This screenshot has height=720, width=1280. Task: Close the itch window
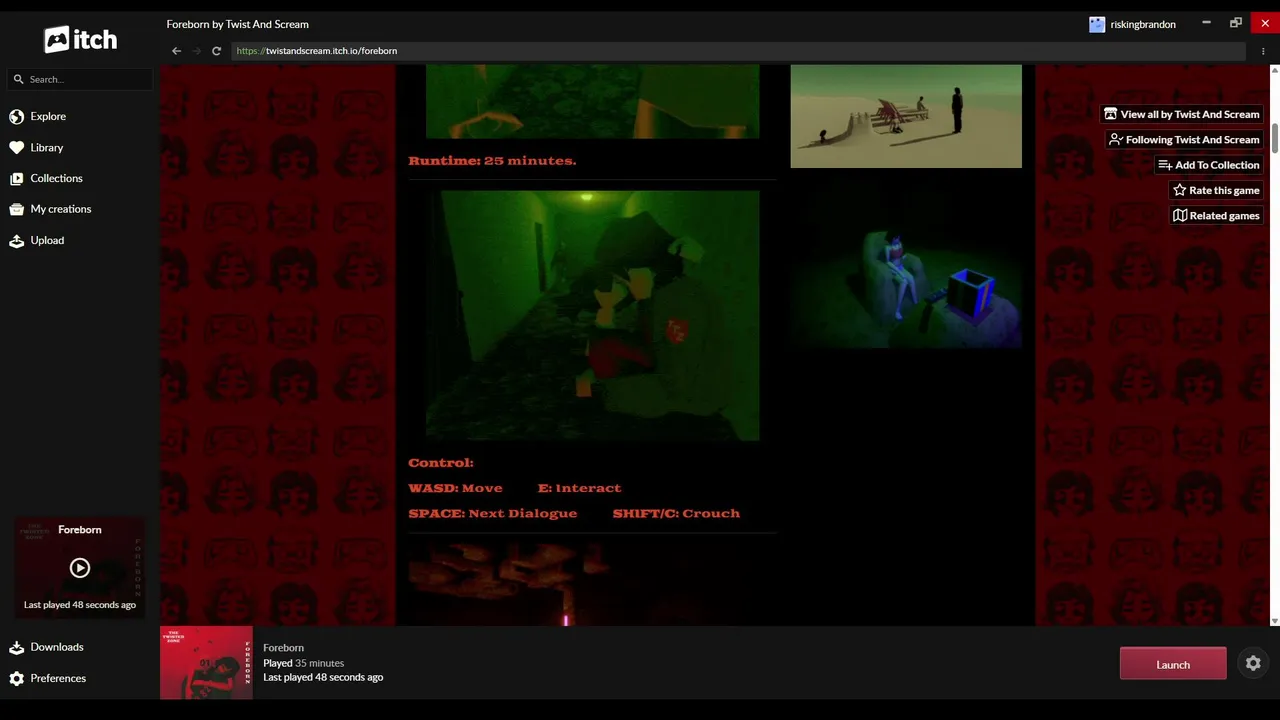1265,23
